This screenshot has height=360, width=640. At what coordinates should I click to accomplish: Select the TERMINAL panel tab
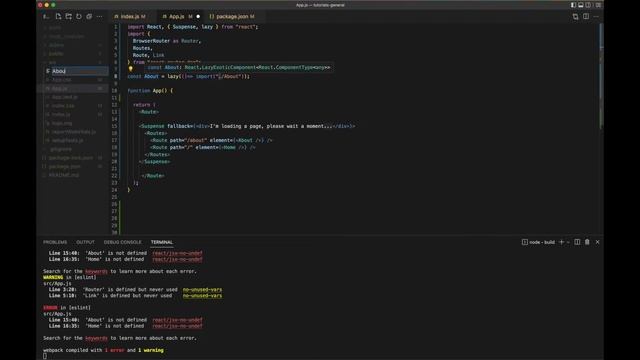(x=162, y=242)
